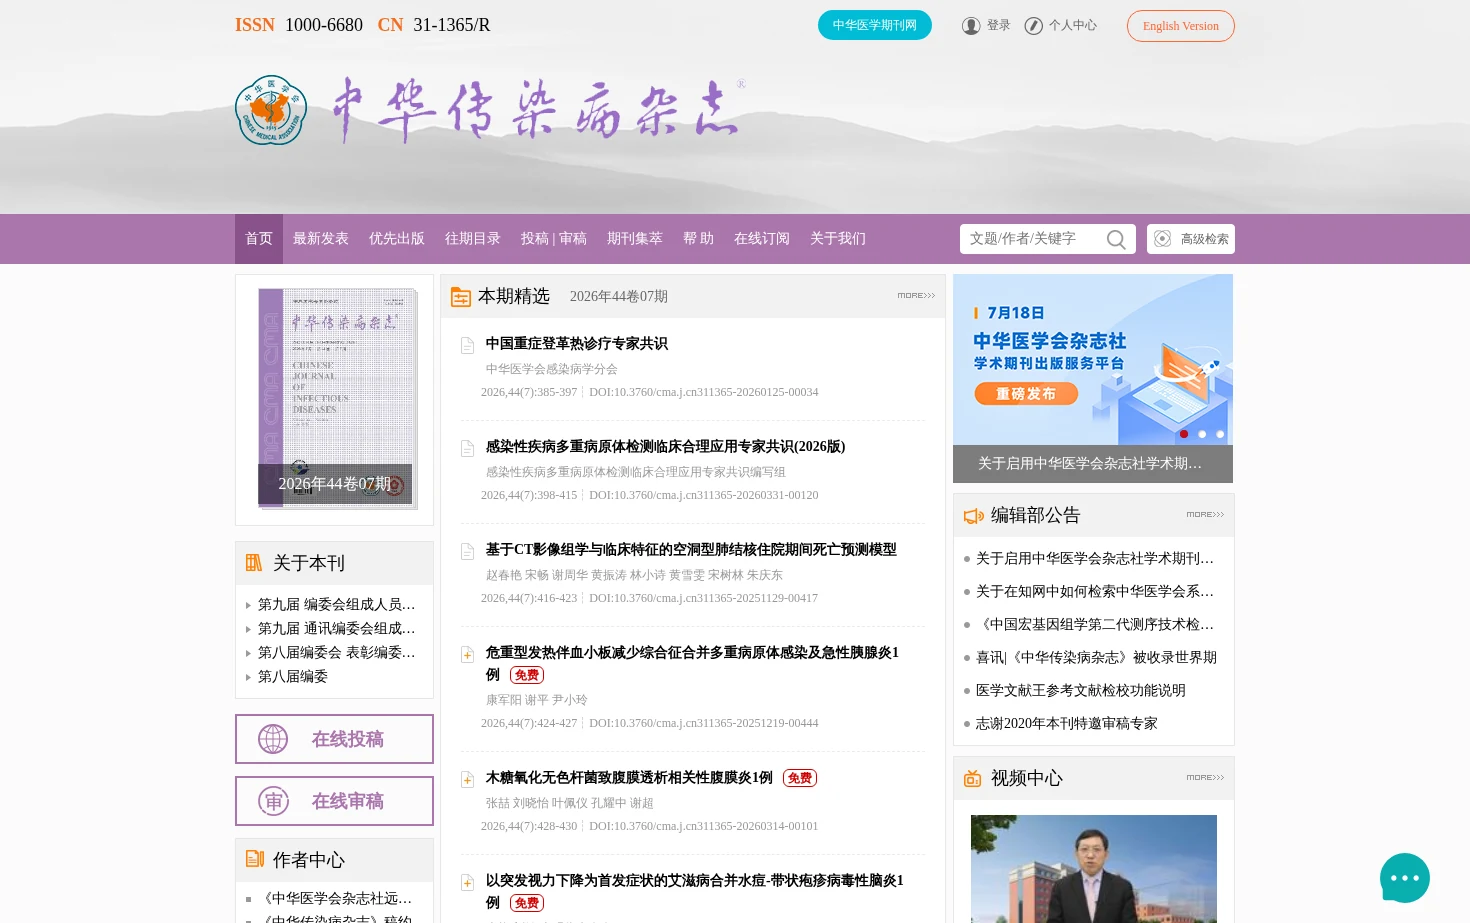The image size is (1470, 923).
Task: Click 在线审稿 button
Action: 334,801
